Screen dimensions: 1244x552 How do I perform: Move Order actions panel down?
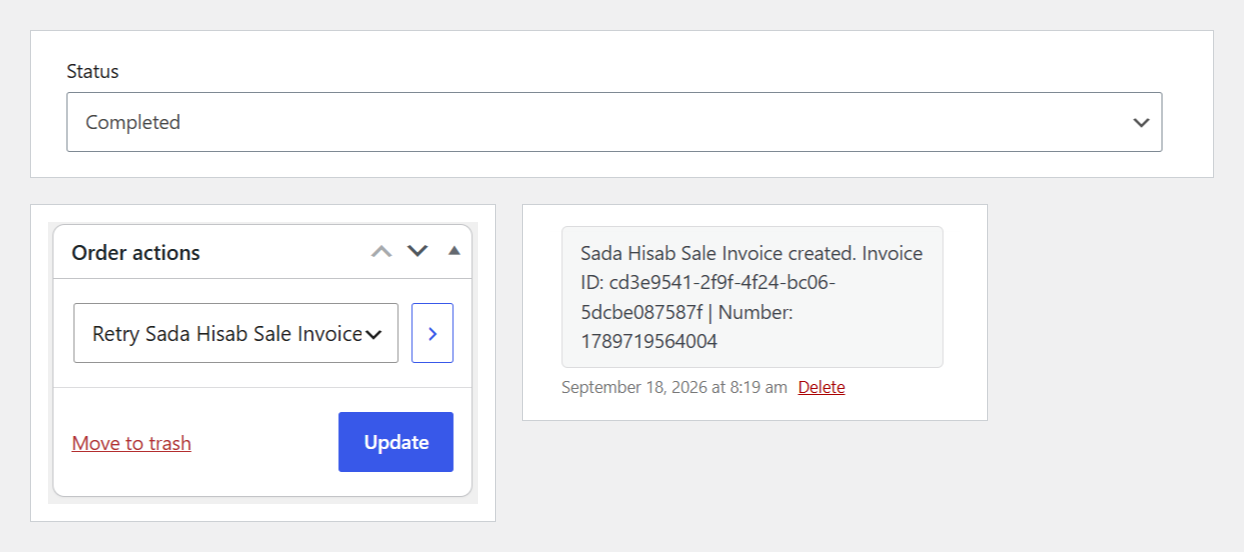[418, 251]
